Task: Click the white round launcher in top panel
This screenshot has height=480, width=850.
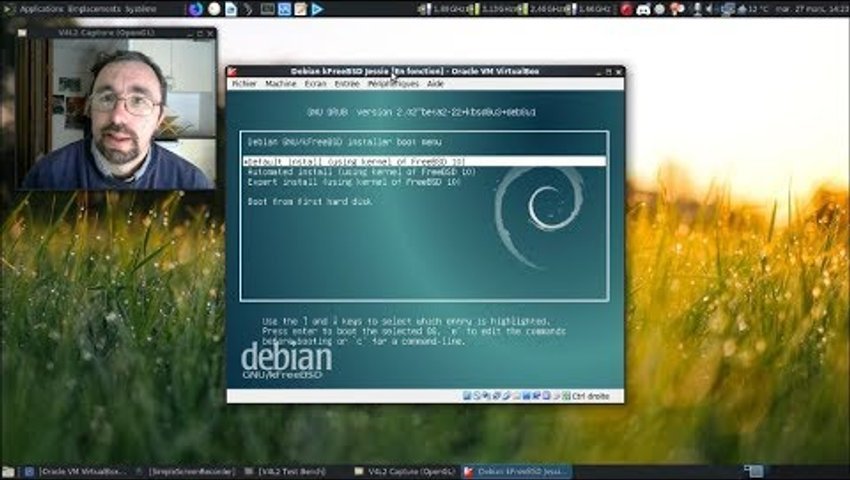Action: (x=214, y=9)
